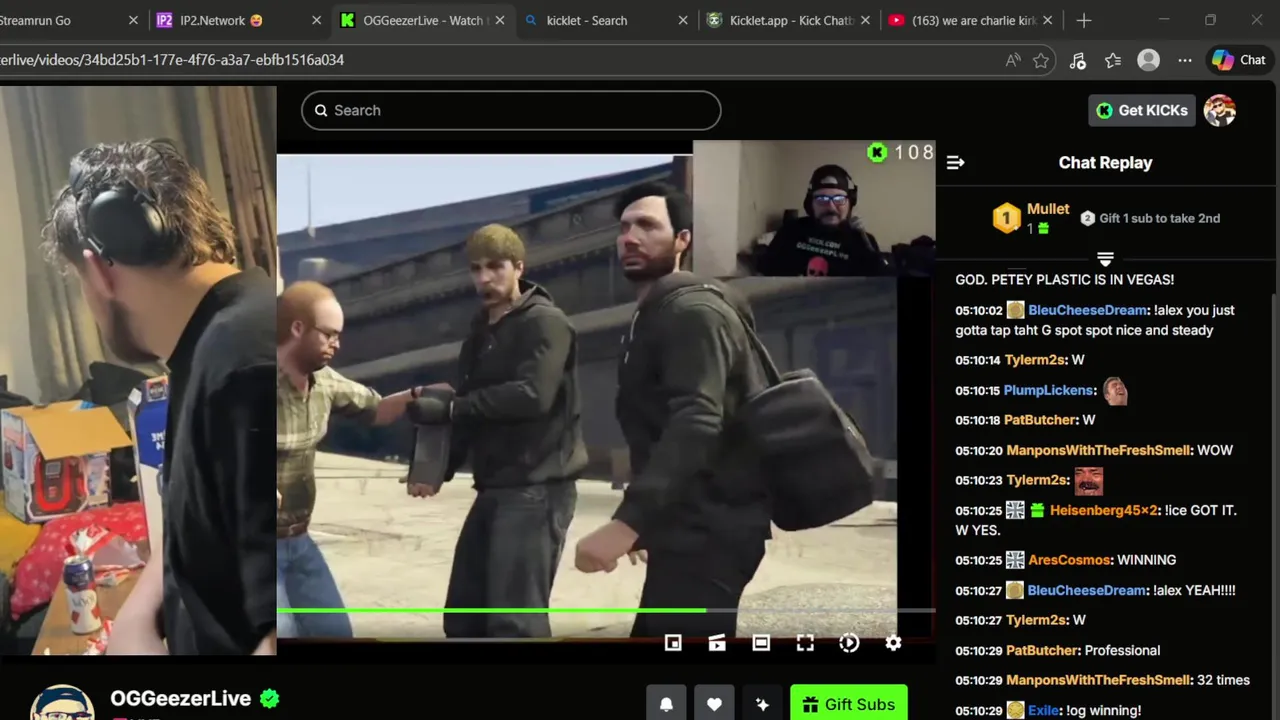This screenshot has width=1280, height=720.
Task: Click the clip creation clapperboard icon
Action: tap(717, 643)
